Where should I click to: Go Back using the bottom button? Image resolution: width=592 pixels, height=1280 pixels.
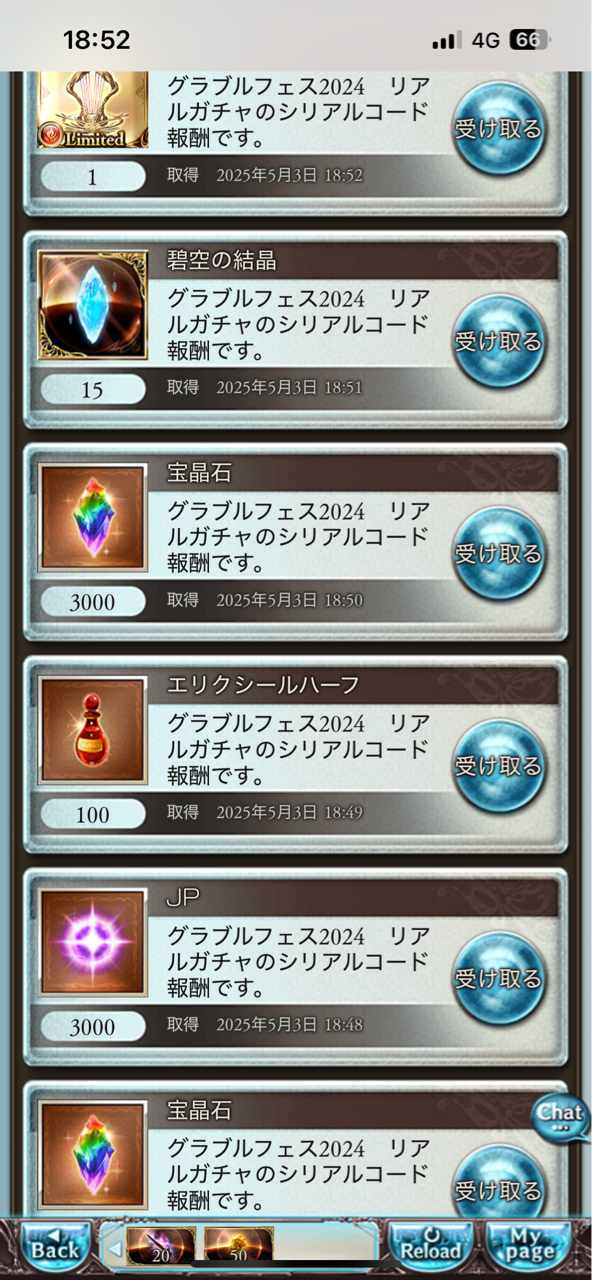coord(55,1246)
